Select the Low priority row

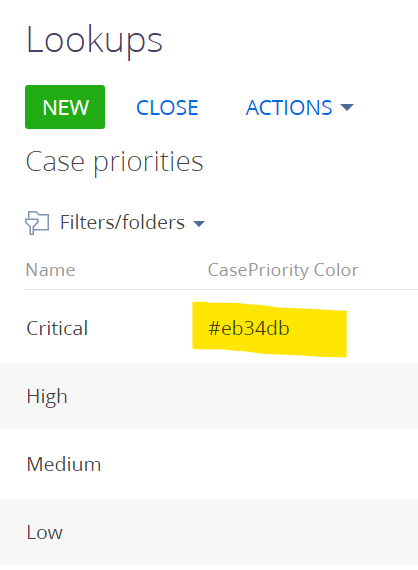point(209,533)
